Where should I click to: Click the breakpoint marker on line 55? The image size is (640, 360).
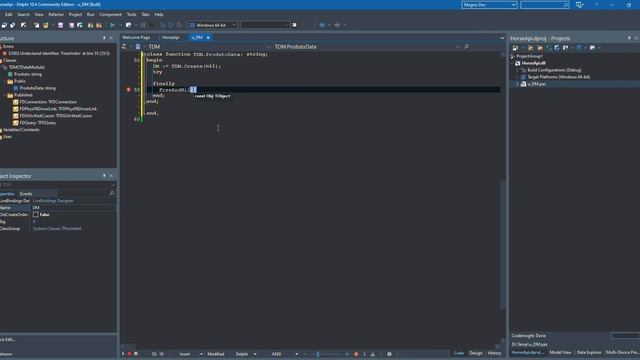tap(129, 89)
